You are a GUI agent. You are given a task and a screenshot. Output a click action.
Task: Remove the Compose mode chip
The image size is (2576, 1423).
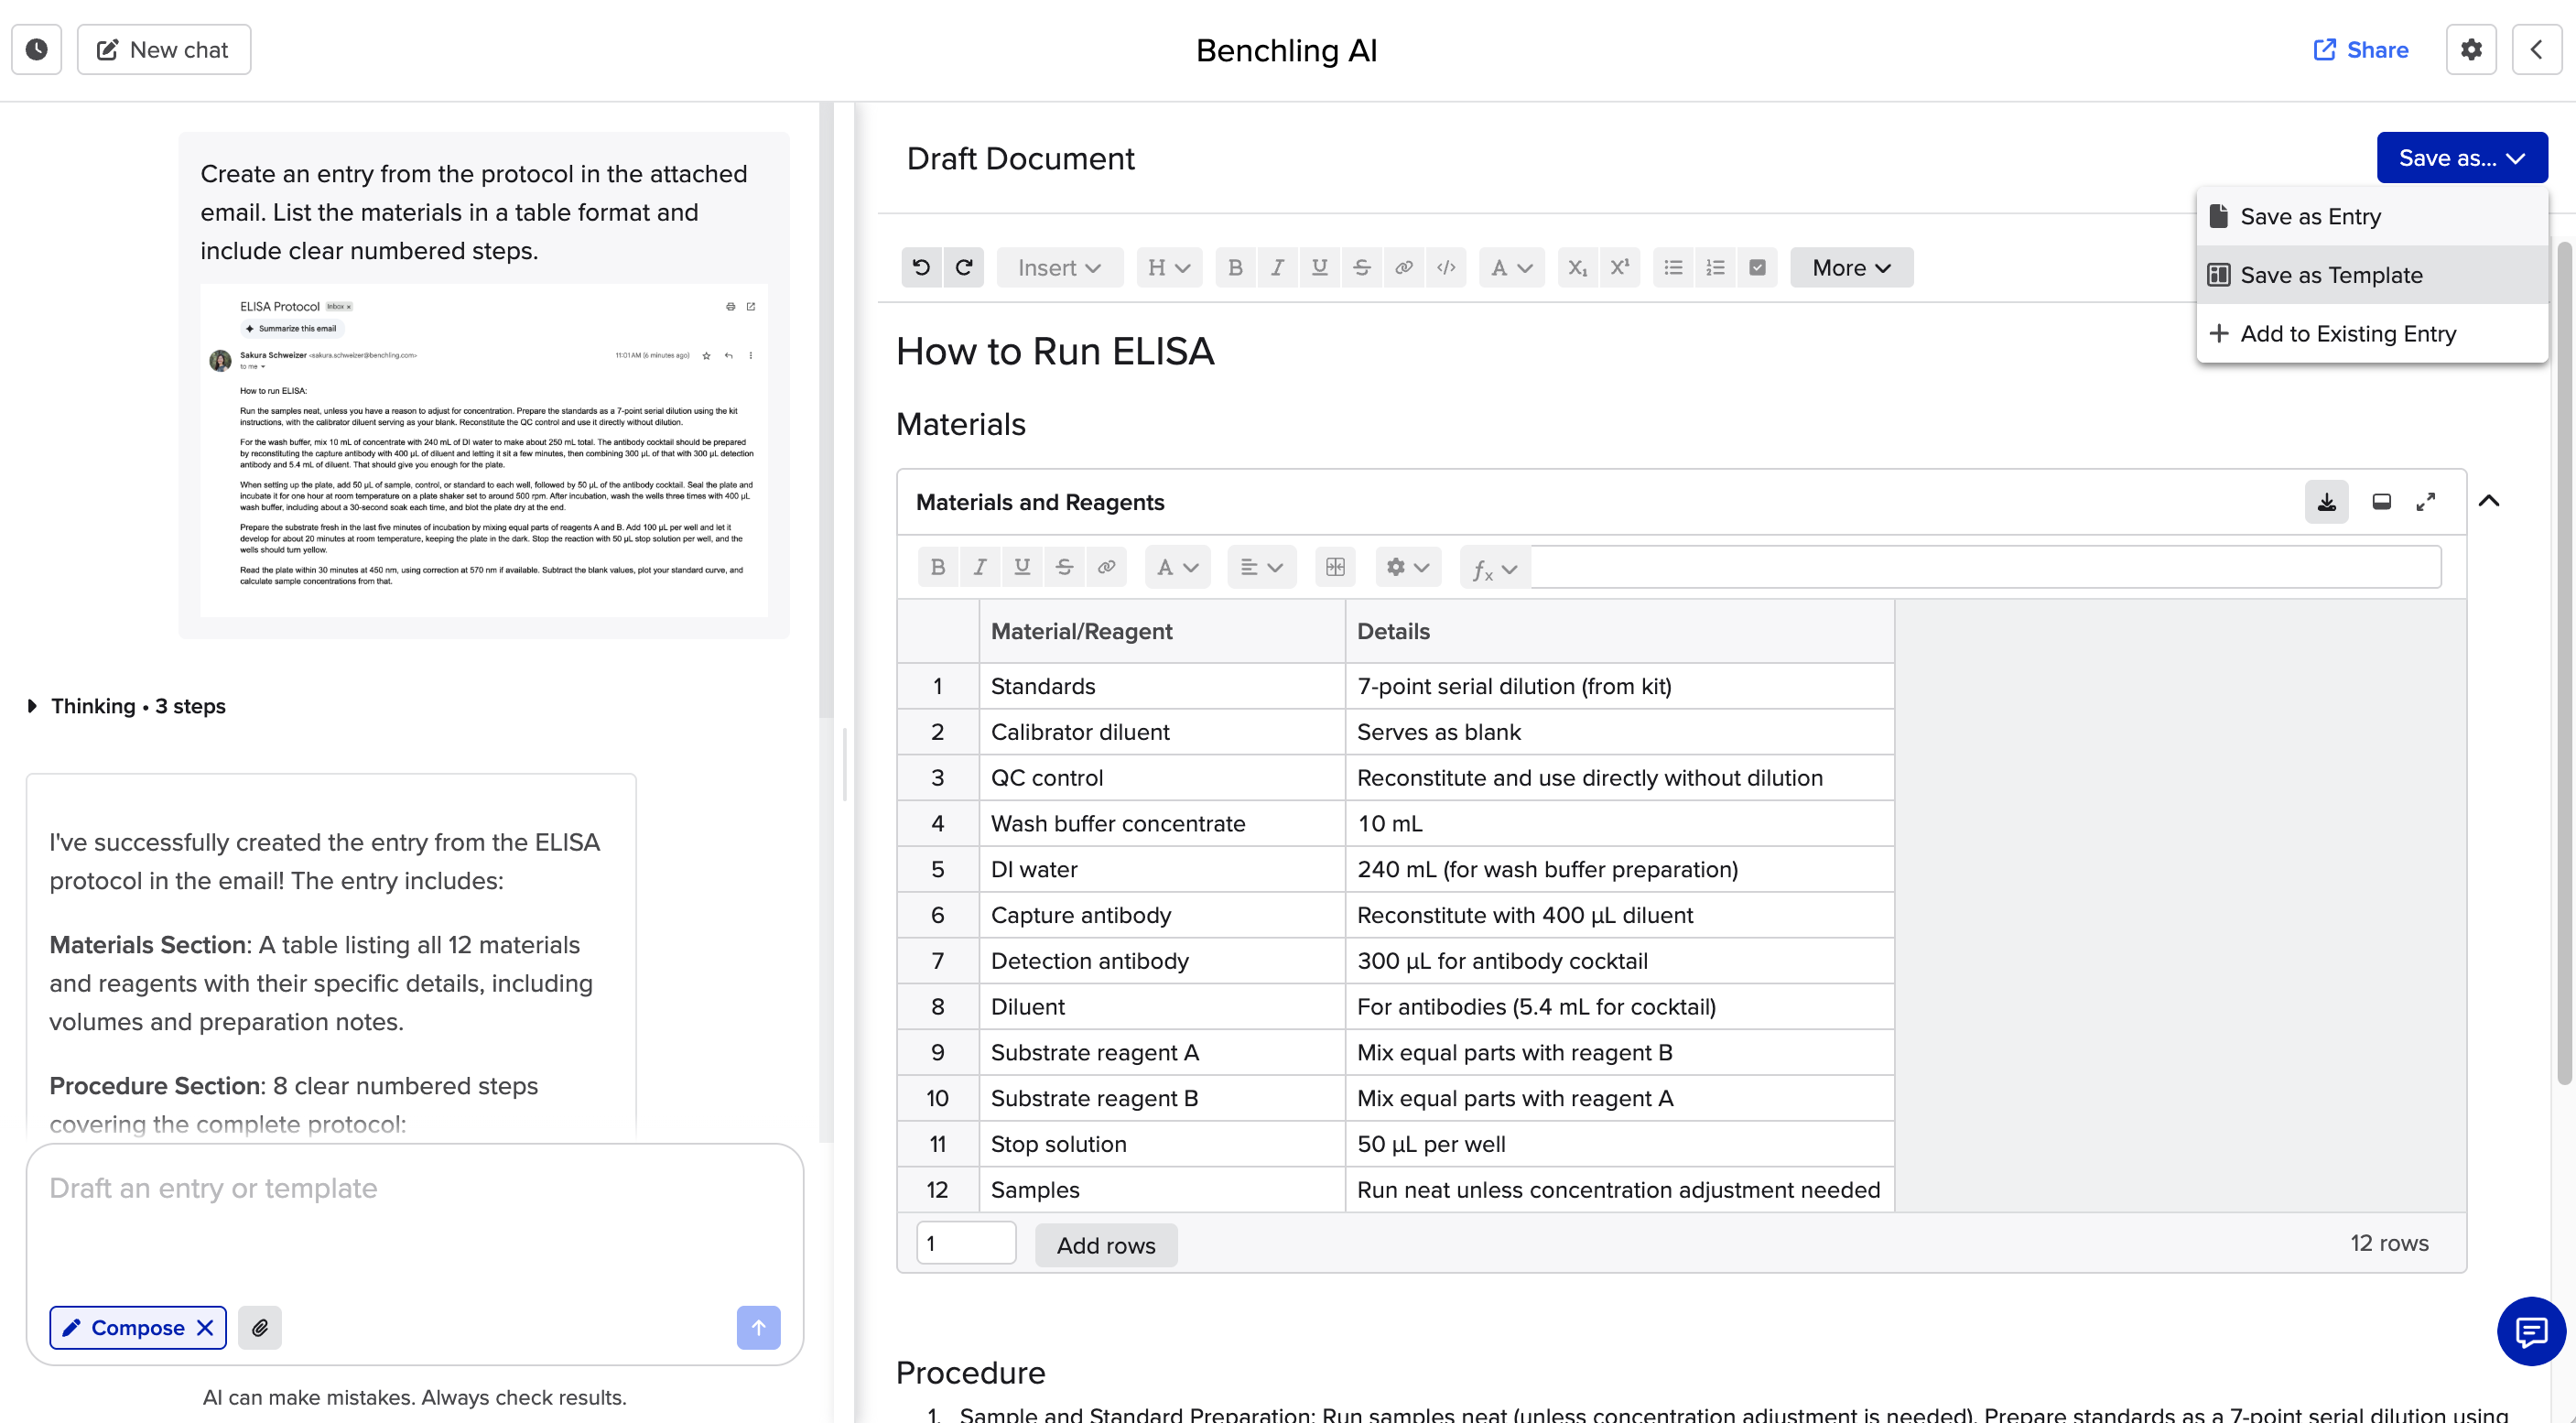click(205, 1327)
